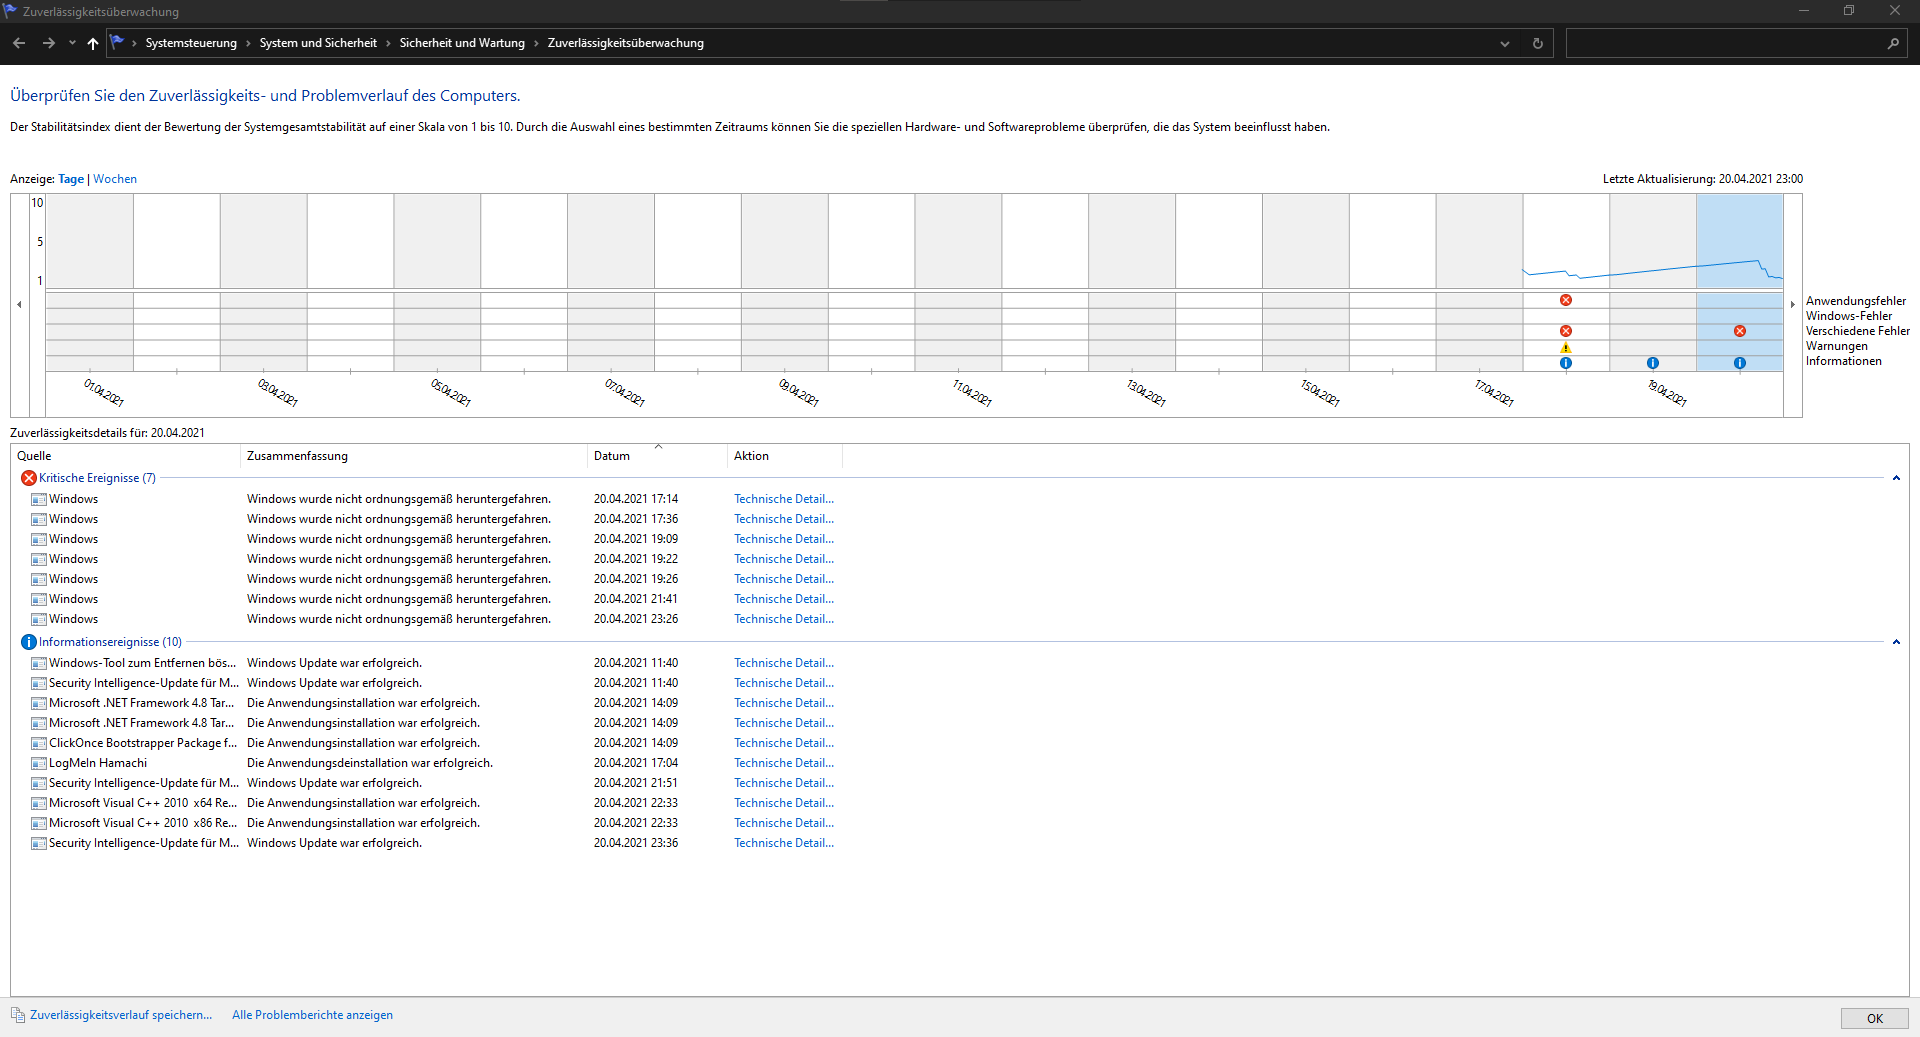The image size is (1920, 1037).
Task: Go up one level arrow
Action: click(x=93, y=43)
